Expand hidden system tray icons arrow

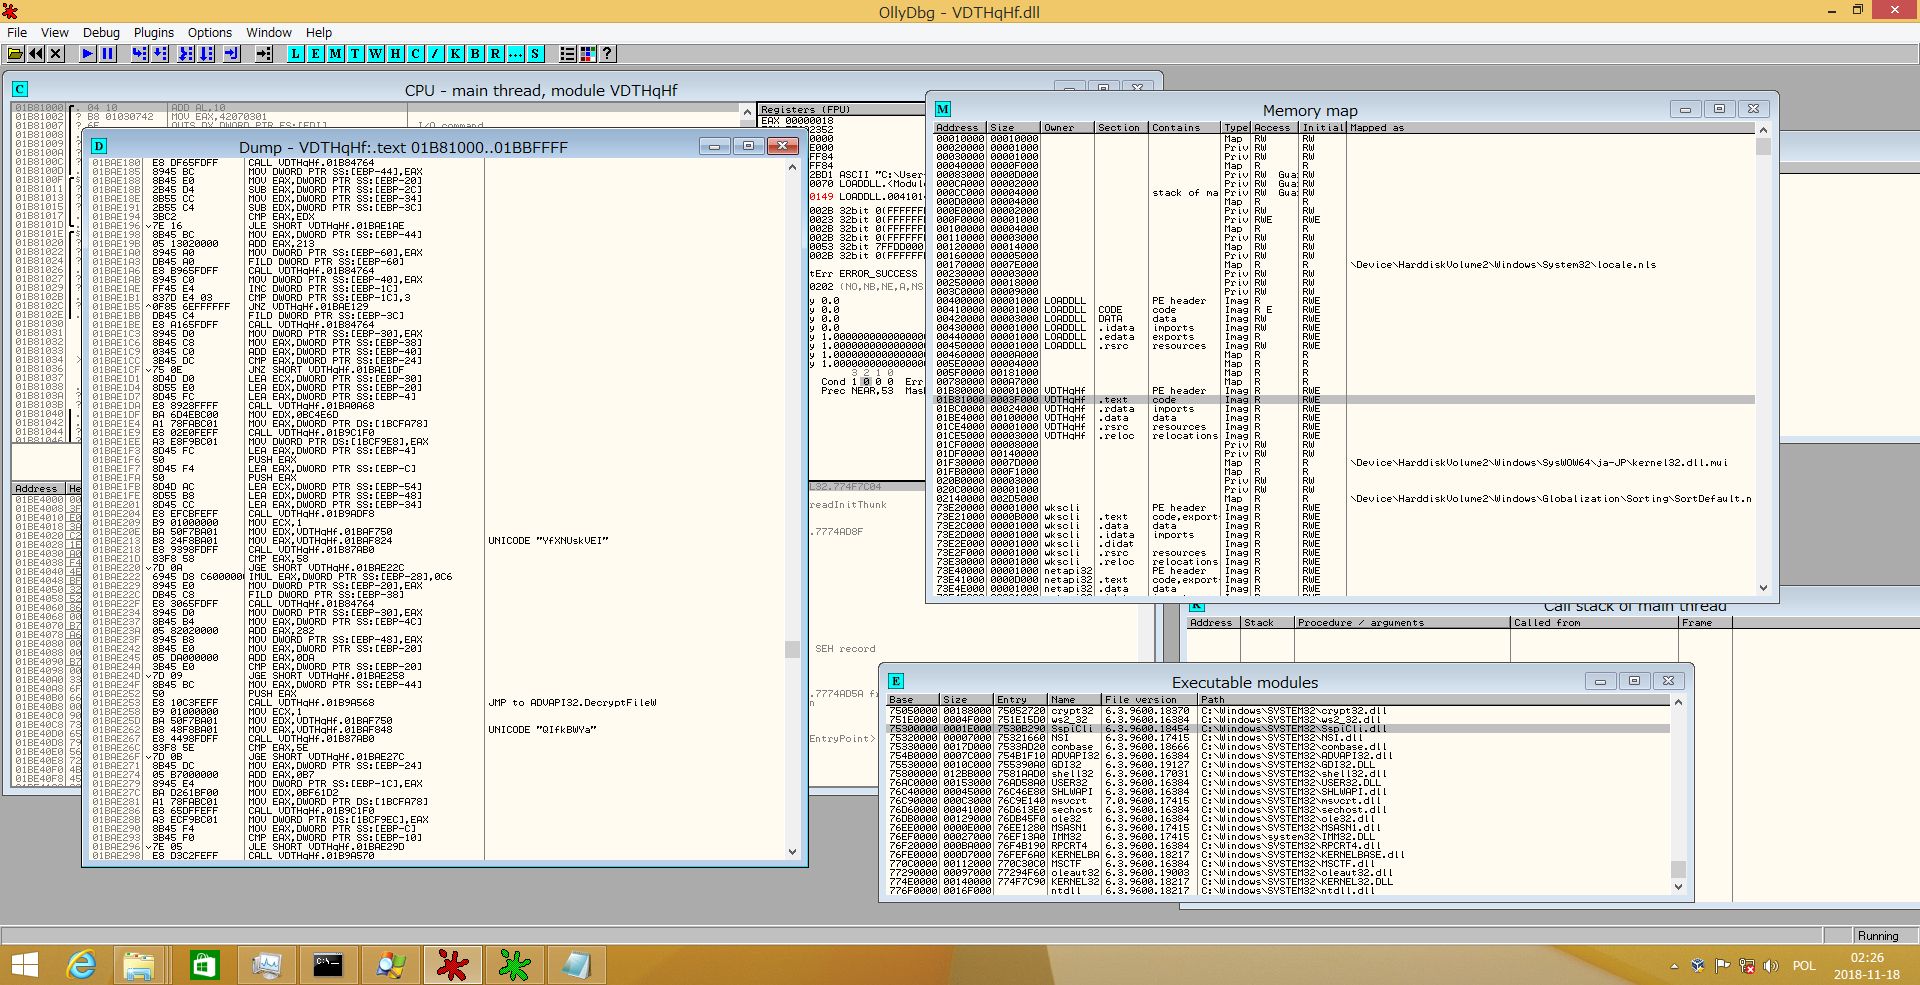pyautogui.click(x=1674, y=966)
